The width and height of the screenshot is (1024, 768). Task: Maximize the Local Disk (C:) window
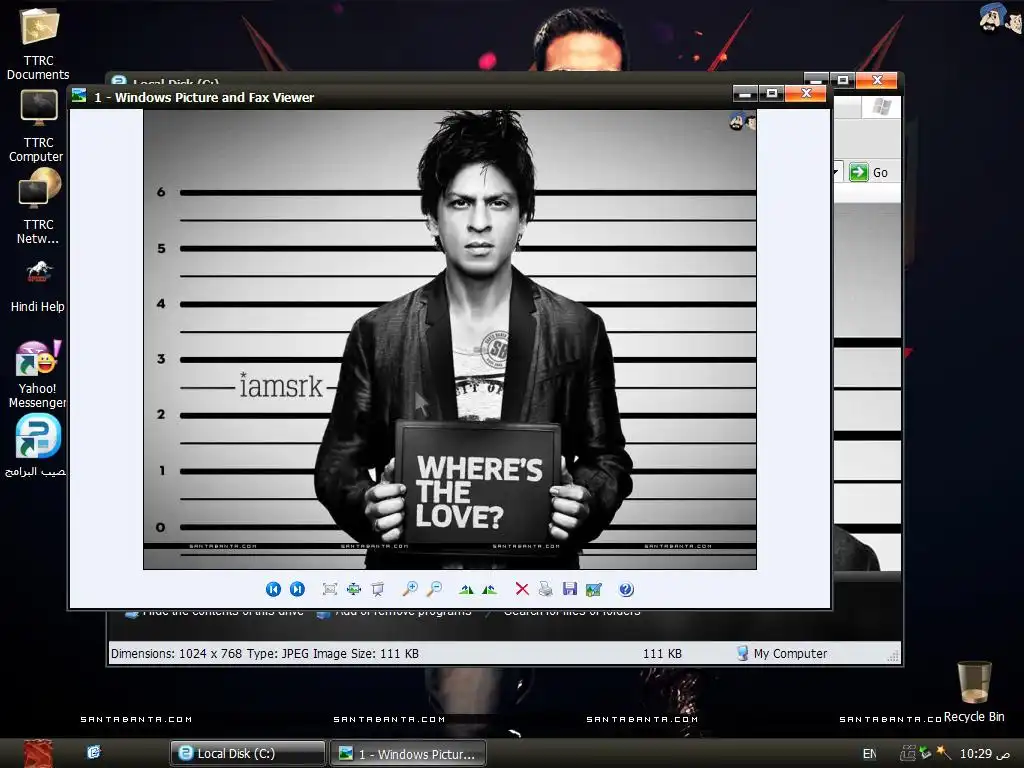coord(842,80)
